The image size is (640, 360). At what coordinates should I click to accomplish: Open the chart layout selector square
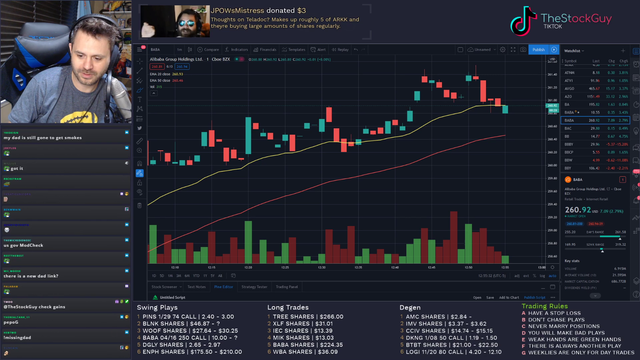point(460,49)
